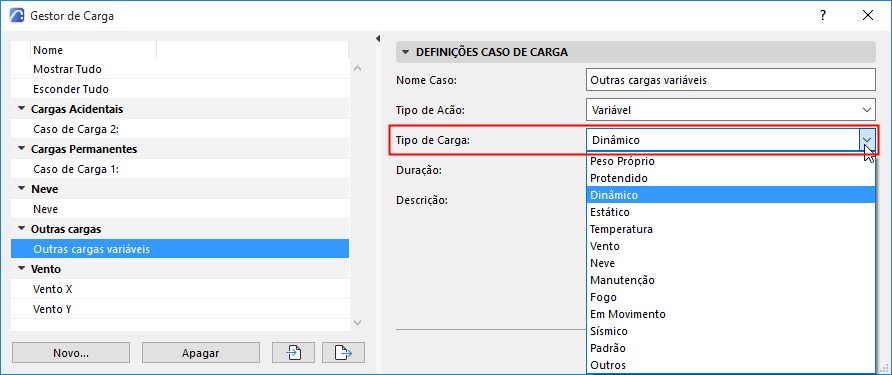Choose Protendido load type
Image resolution: width=892 pixels, height=375 pixels.
tap(730, 178)
